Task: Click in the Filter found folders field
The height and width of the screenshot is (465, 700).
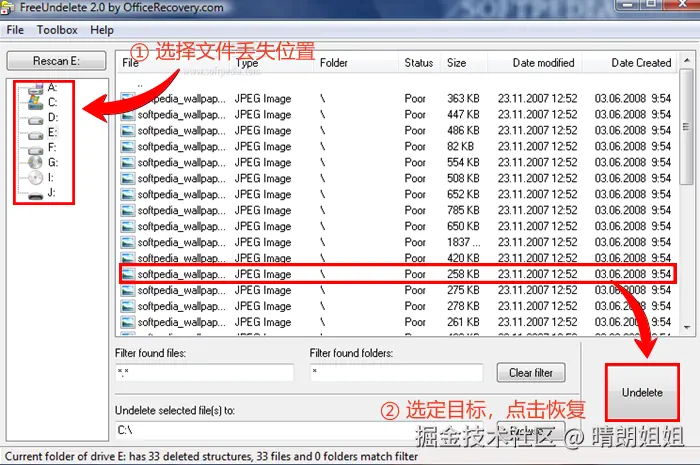Action: tap(396, 373)
